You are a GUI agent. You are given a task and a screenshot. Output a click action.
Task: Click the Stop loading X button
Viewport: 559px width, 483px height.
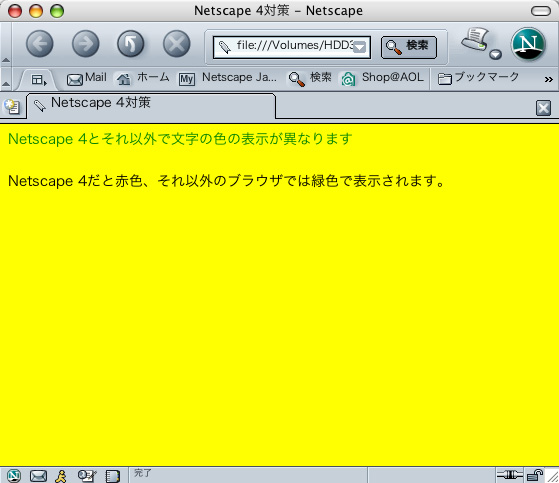176,44
